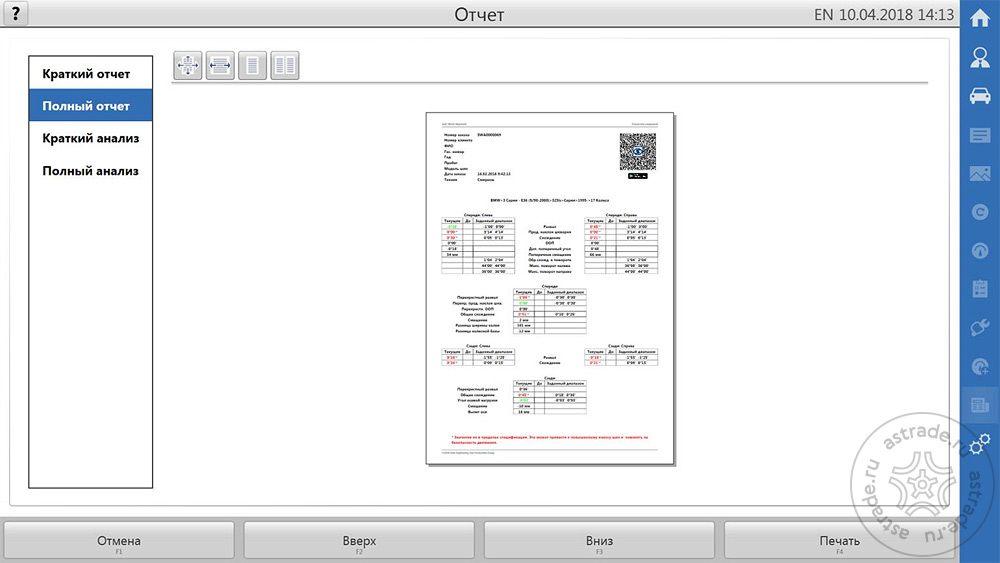Image resolution: width=1000 pixels, height=563 pixels.
Task: Open the customer profile icon in sidebar
Action: (980, 57)
